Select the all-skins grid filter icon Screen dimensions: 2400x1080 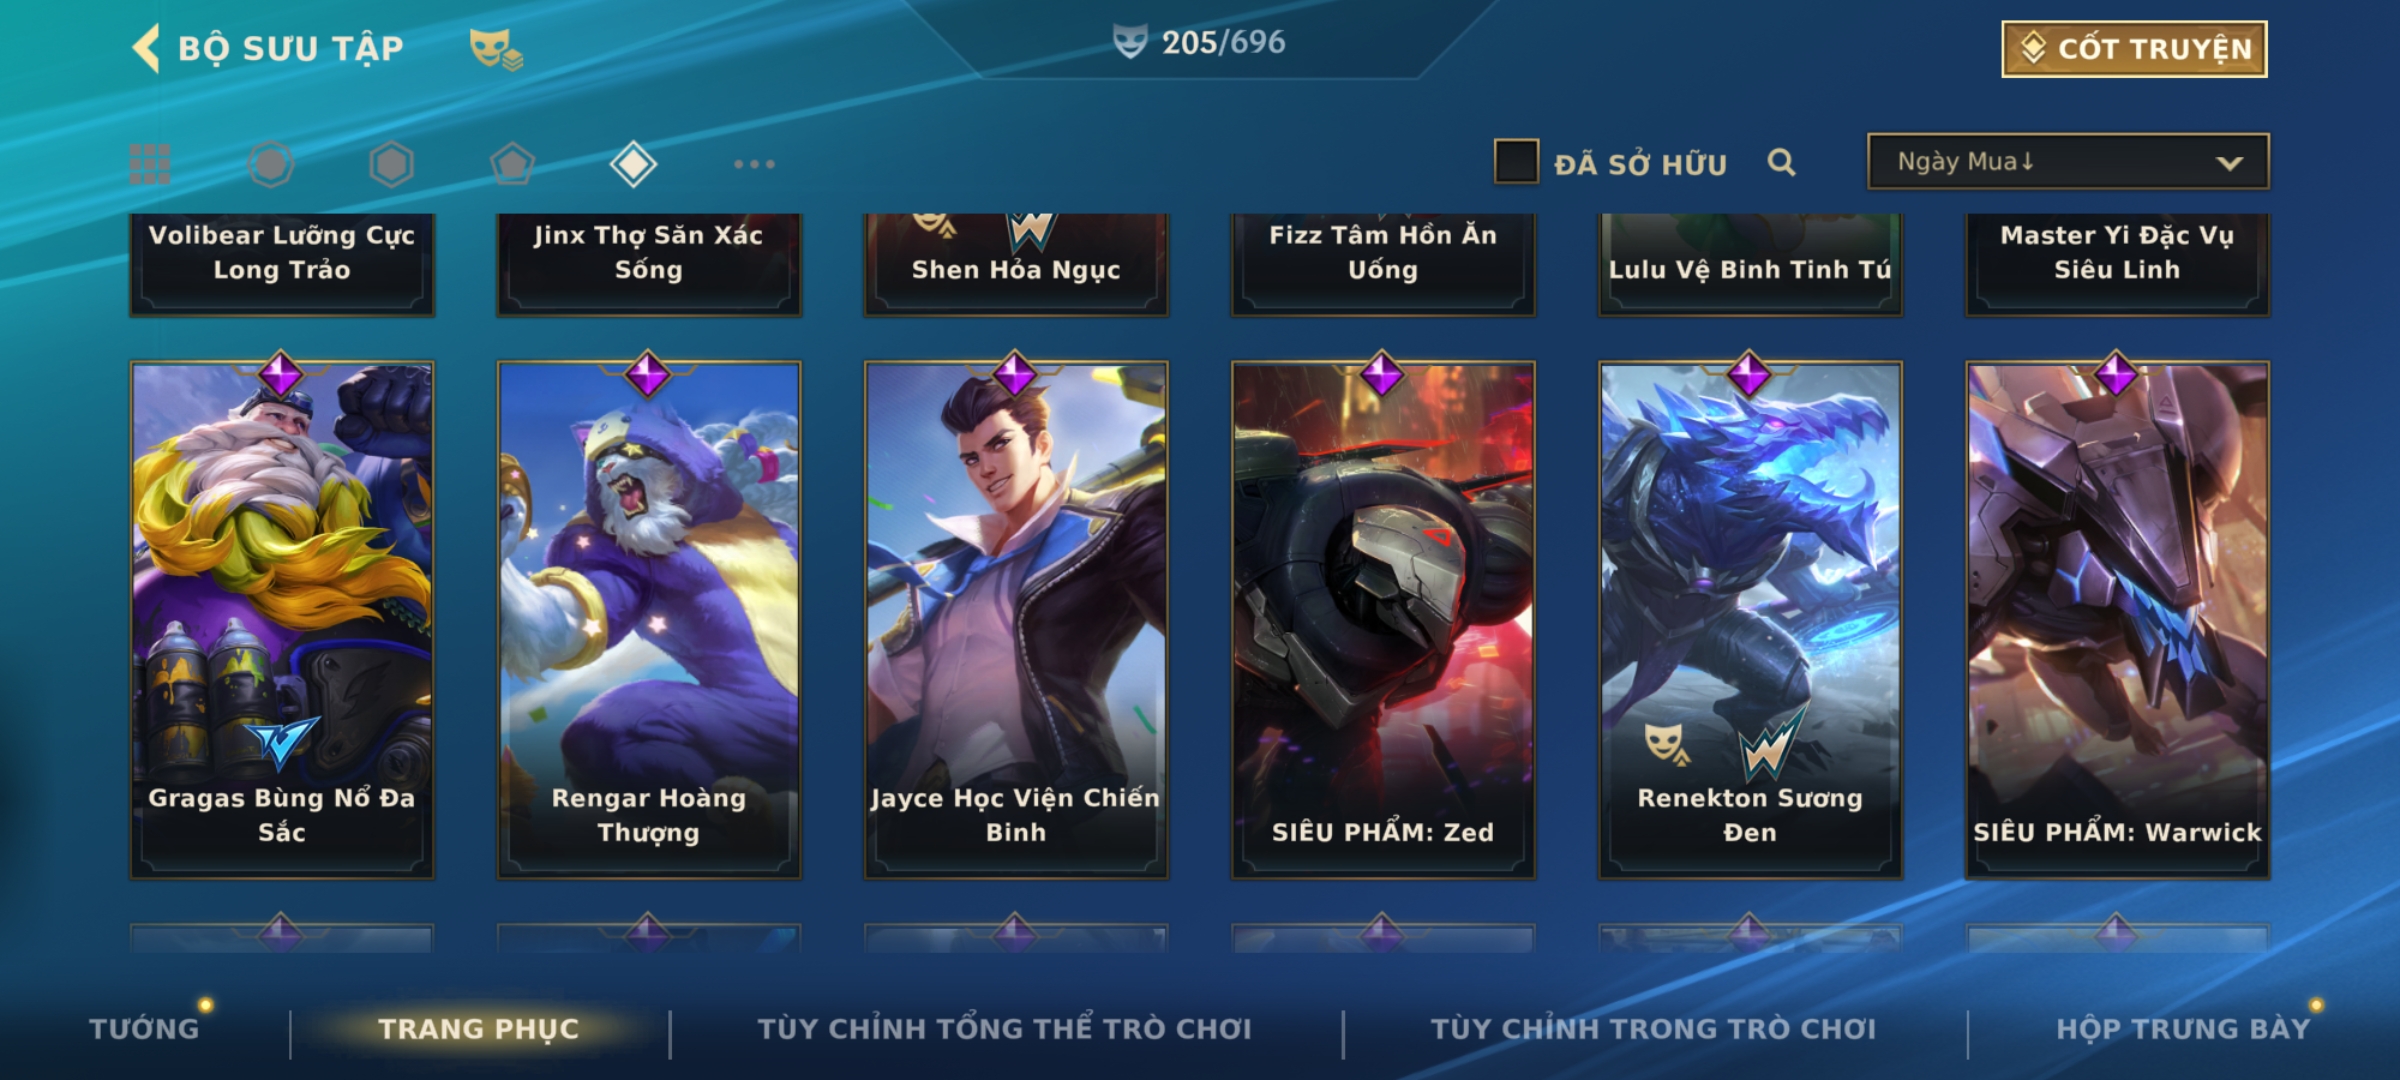point(150,164)
